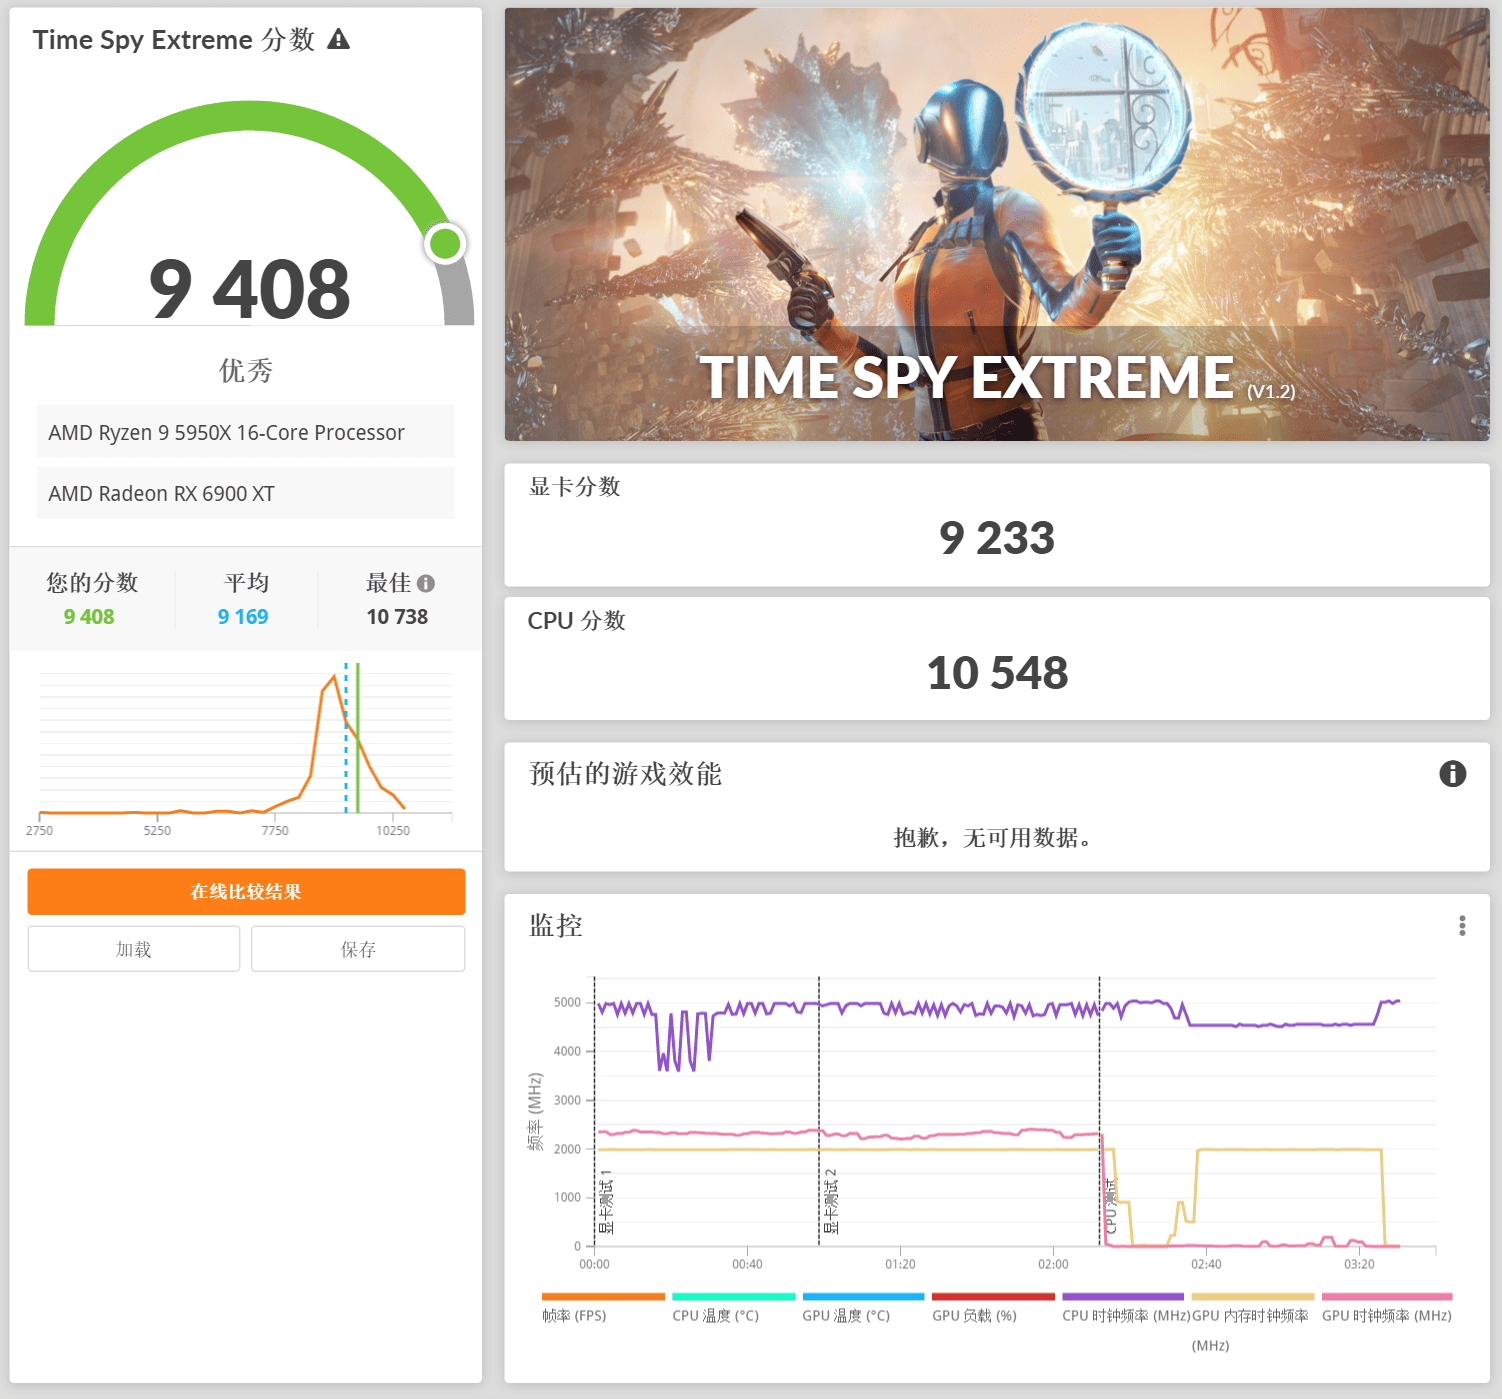The height and width of the screenshot is (1399, 1502).
Task: Click the 02:00 label on monitoring chart axis
Action: click(1053, 1264)
